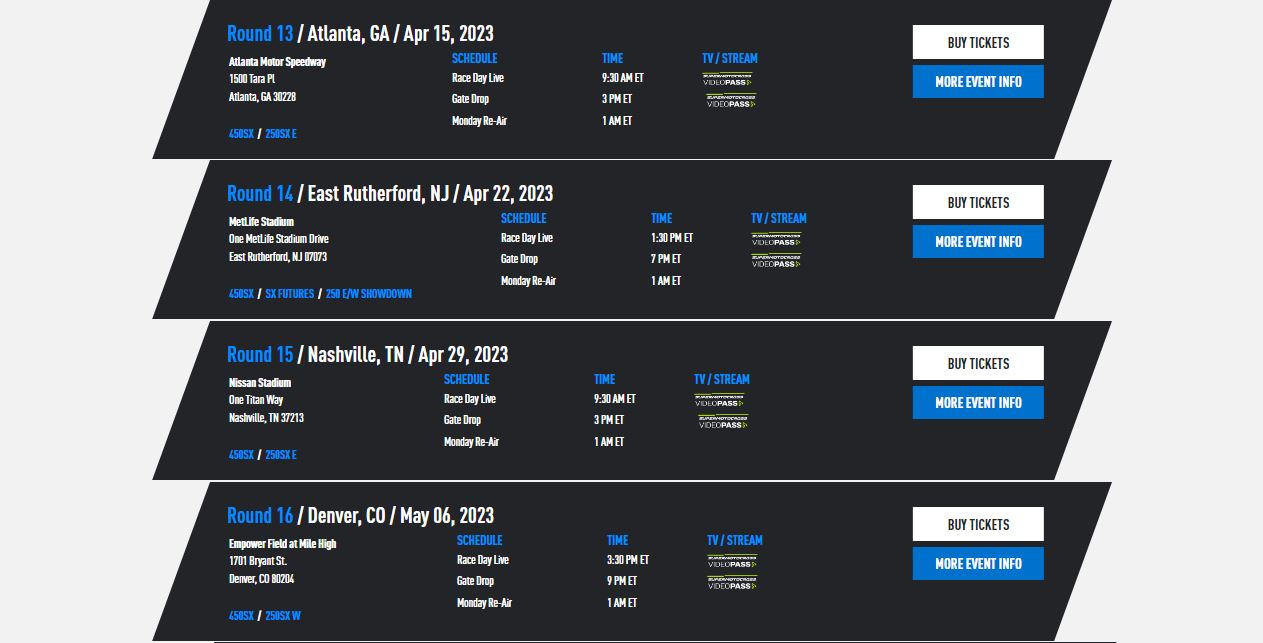Click BUY TICKETS for Denver Round 16
The width and height of the screenshot is (1263, 643).
point(977,524)
